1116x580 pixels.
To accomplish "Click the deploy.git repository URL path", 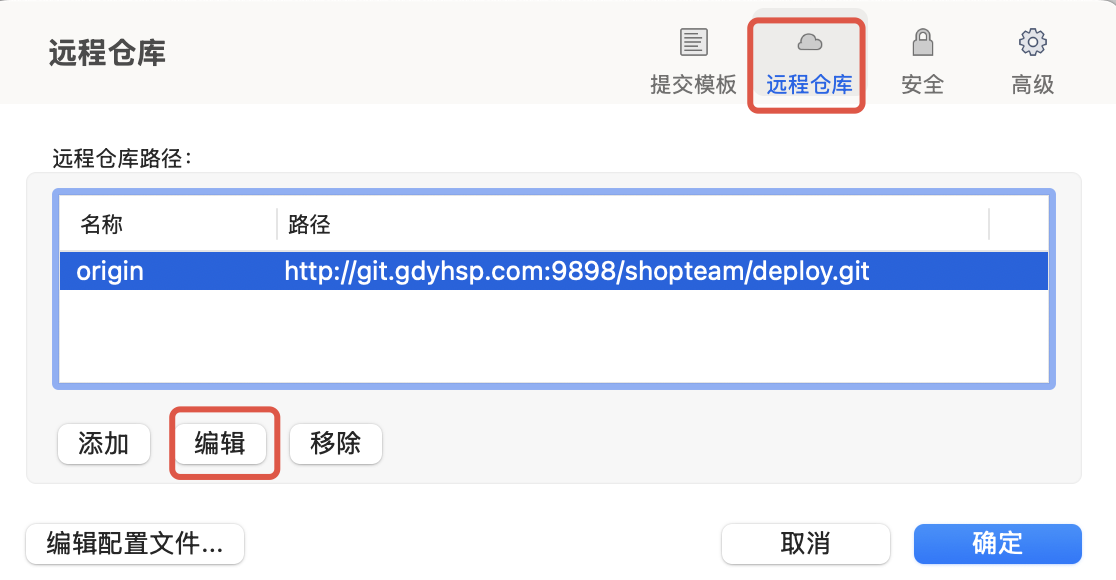I will [577, 271].
